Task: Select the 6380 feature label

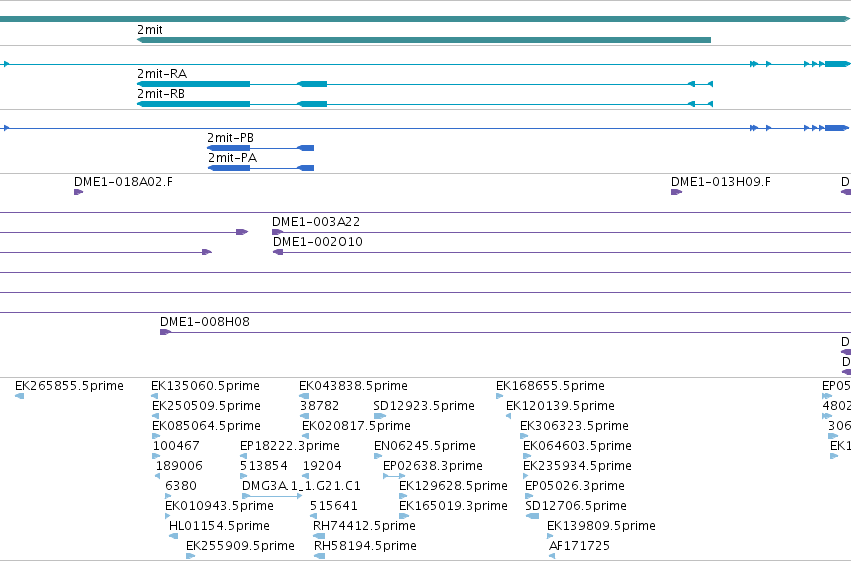Action: 181,486
